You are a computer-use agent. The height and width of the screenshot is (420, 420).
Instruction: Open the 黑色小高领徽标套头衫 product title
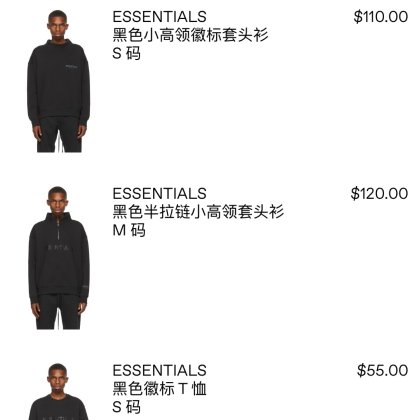190,35
